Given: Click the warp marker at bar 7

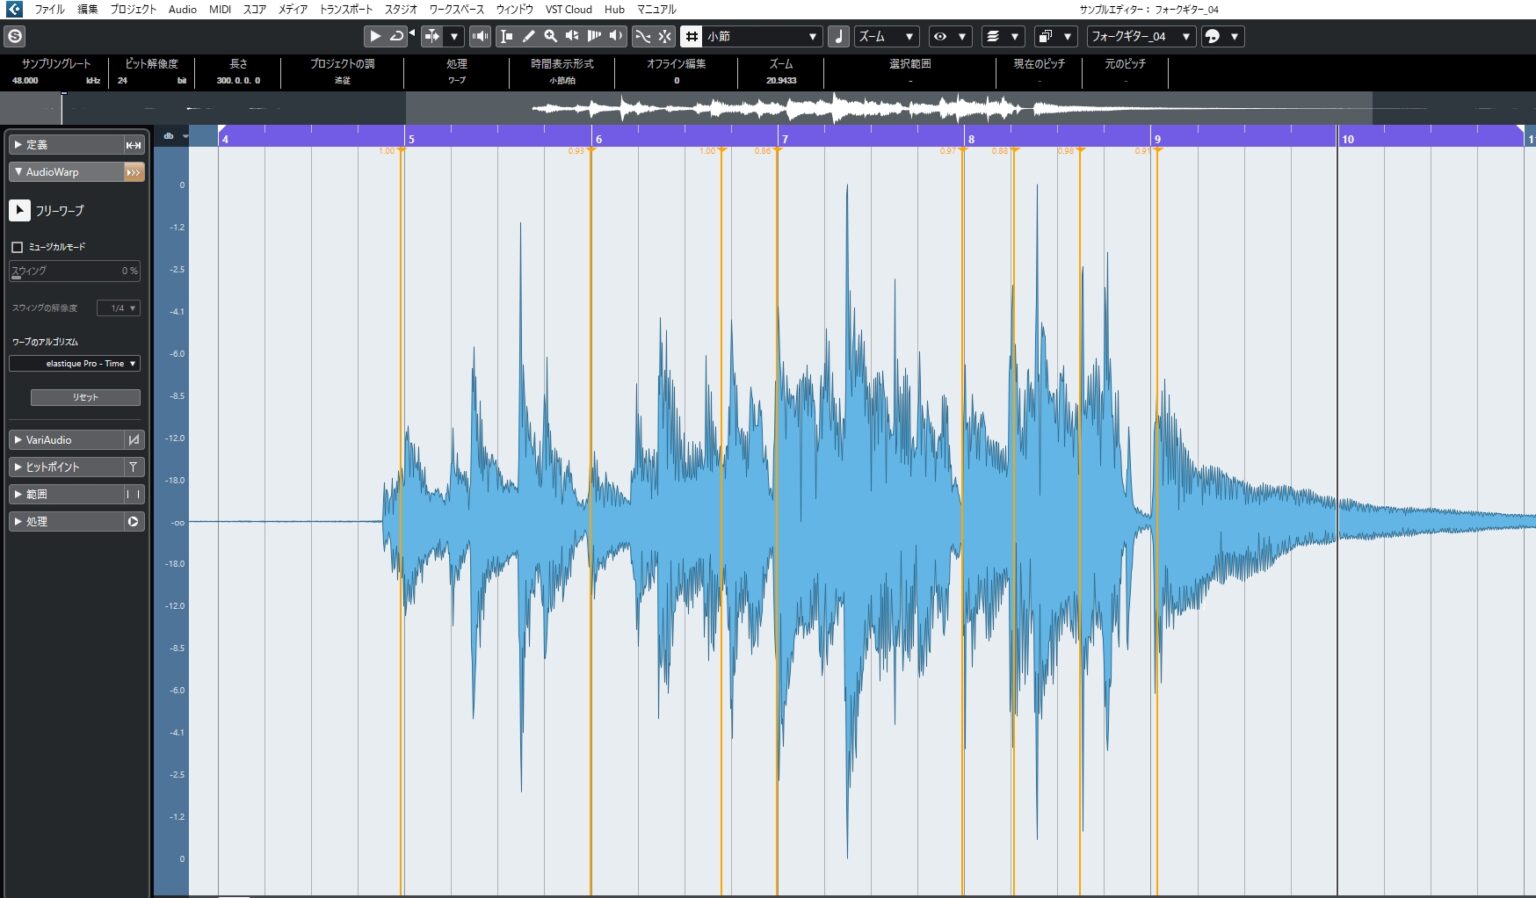Looking at the screenshot, I should pos(779,151).
